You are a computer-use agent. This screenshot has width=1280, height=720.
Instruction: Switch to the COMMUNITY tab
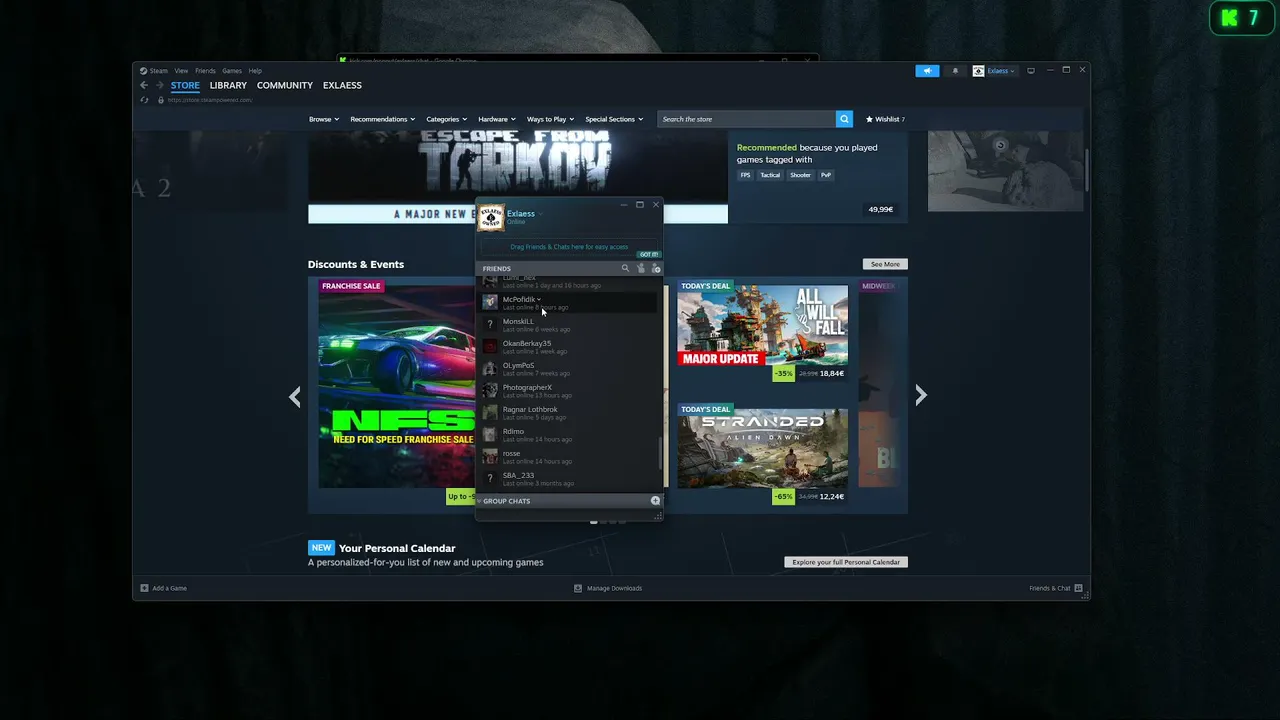point(285,85)
